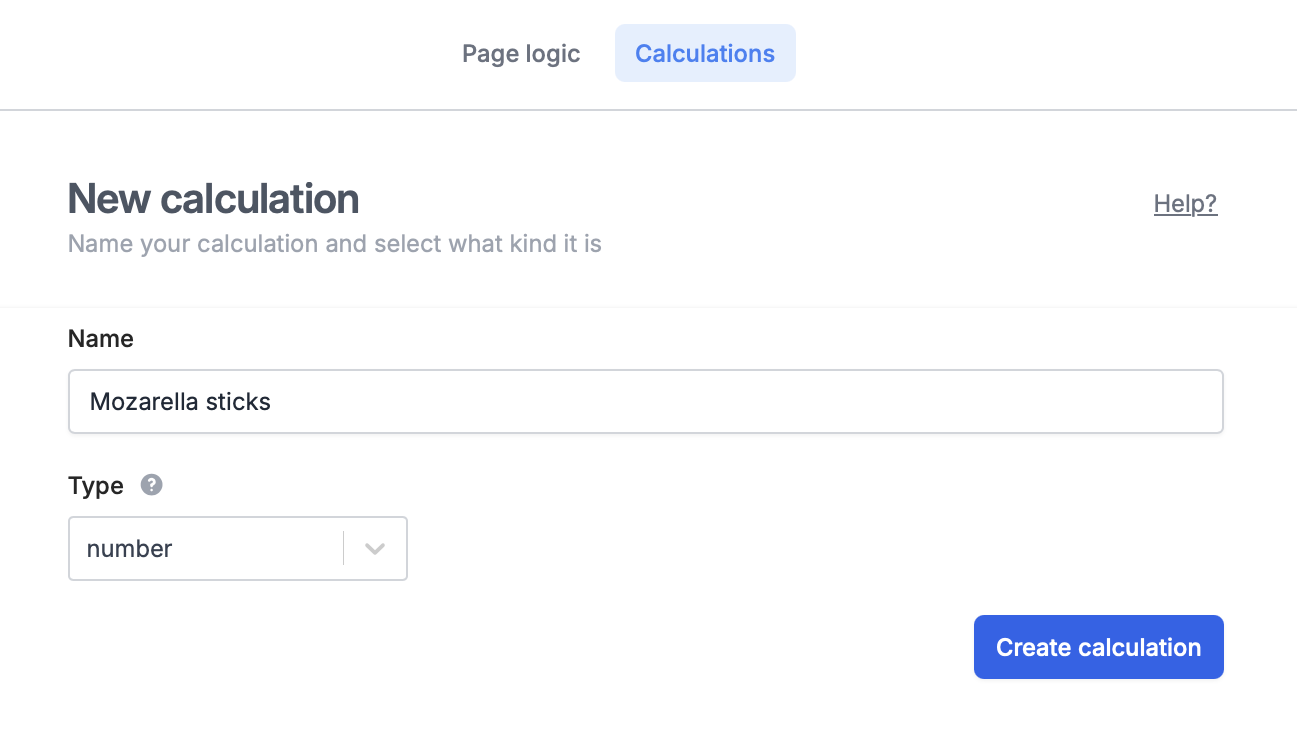This screenshot has width=1297, height=729.
Task: Click into the Name input field
Action: click(645, 402)
